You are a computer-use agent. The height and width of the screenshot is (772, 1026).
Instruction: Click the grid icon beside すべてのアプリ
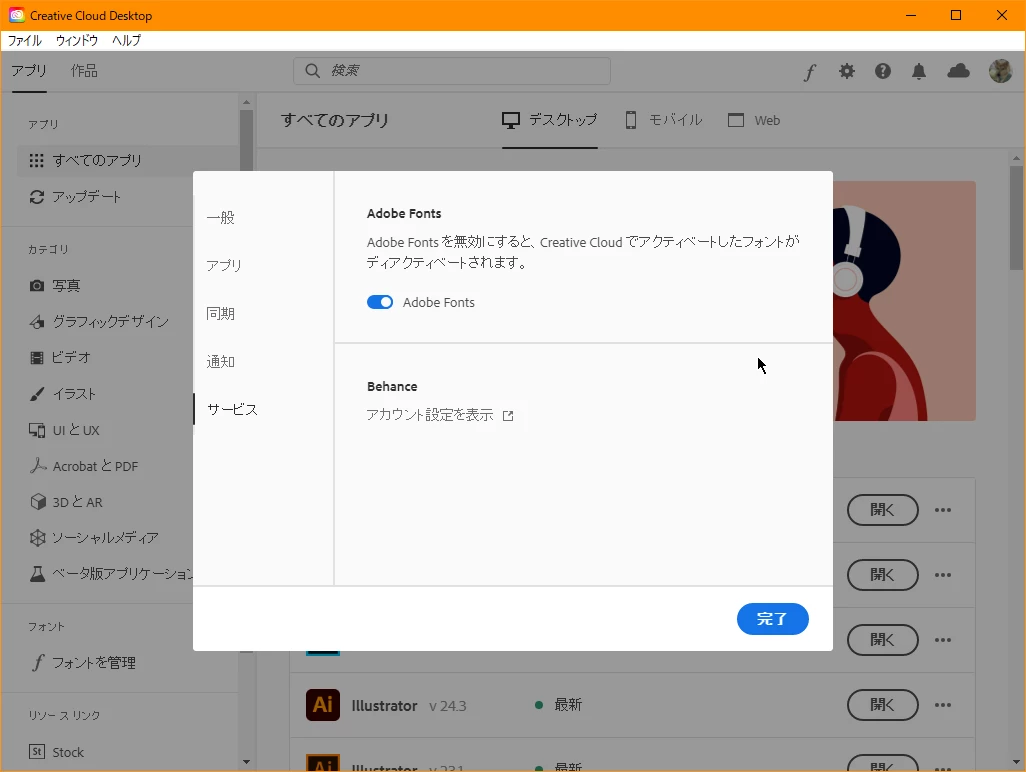37,160
